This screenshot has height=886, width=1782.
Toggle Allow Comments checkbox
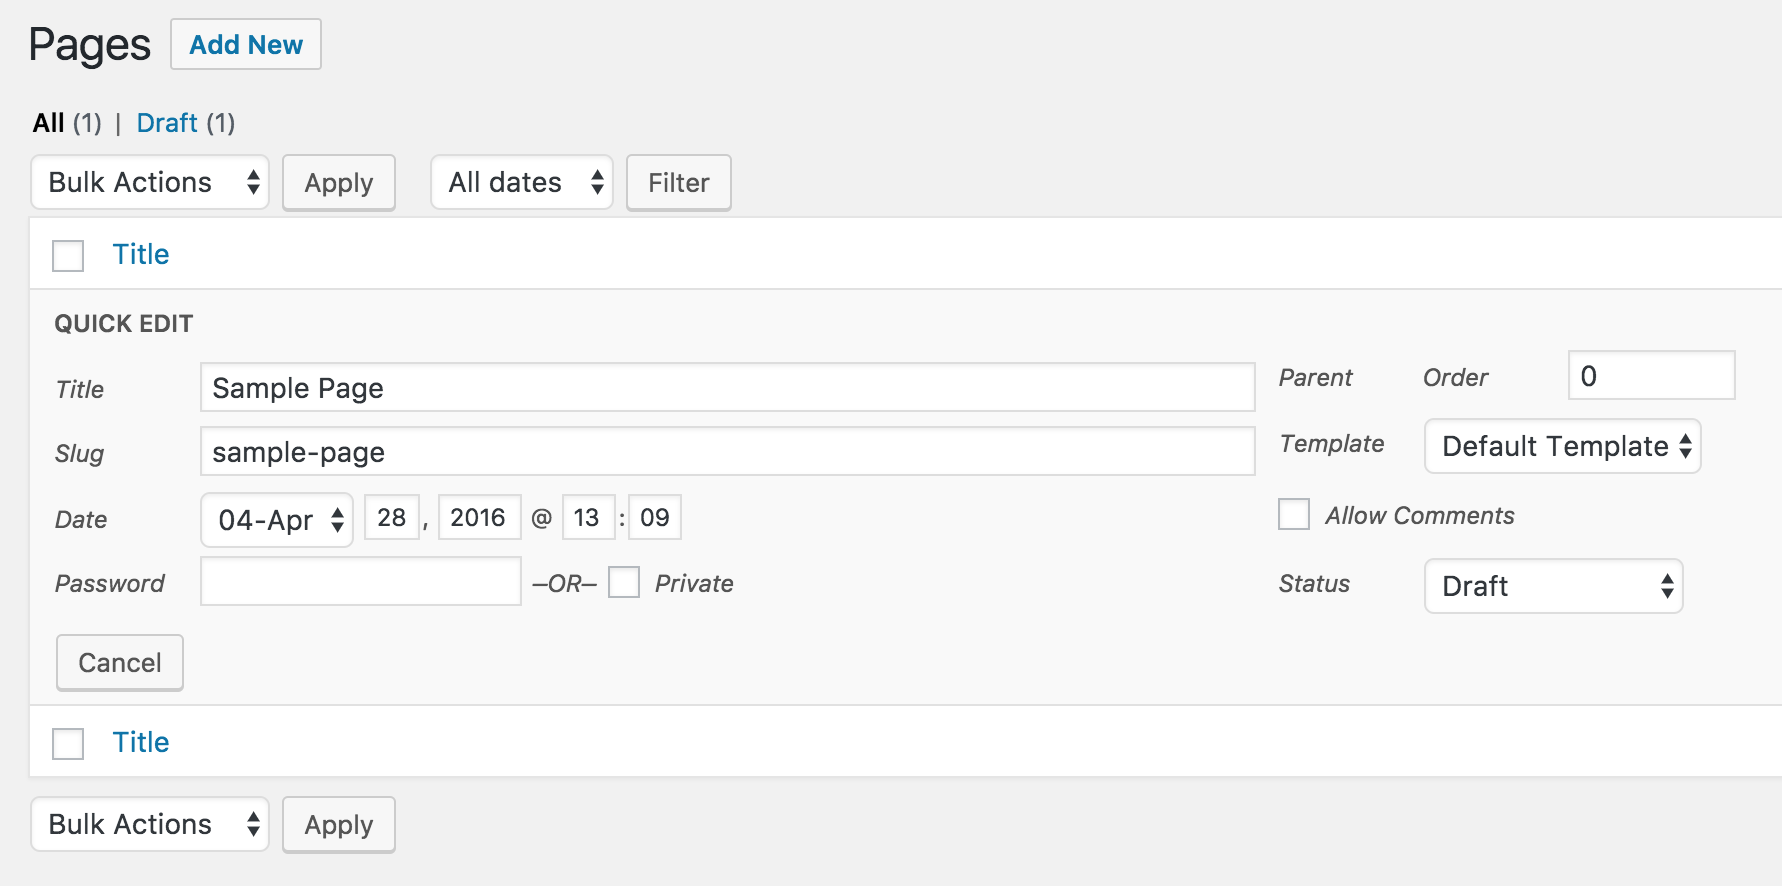point(1294,514)
